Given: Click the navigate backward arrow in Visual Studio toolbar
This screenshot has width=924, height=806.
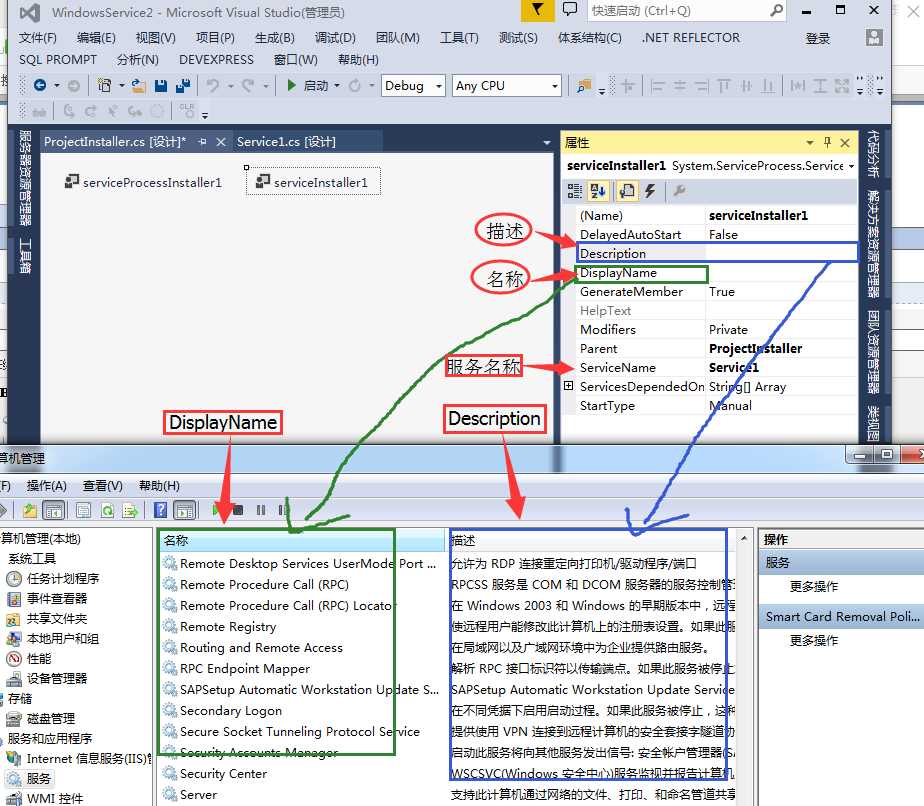Looking at the screenshot, I should pos(39,85).
